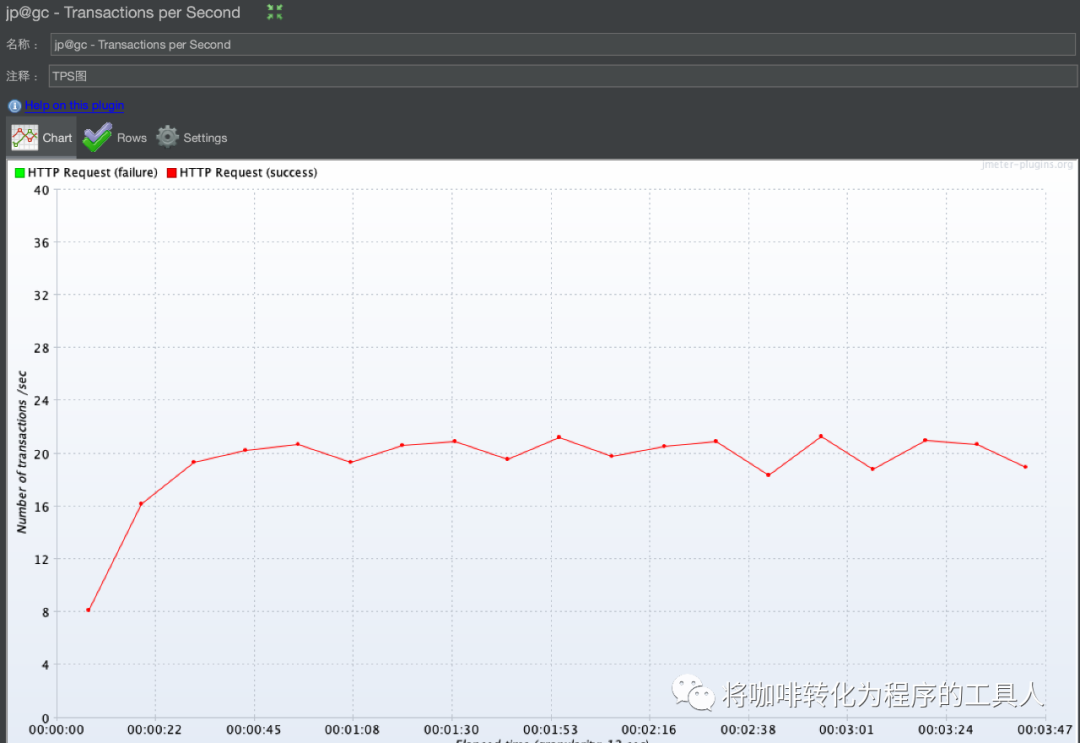Open the Rows tab
1080x743 pixels.
tap(114, 138)
